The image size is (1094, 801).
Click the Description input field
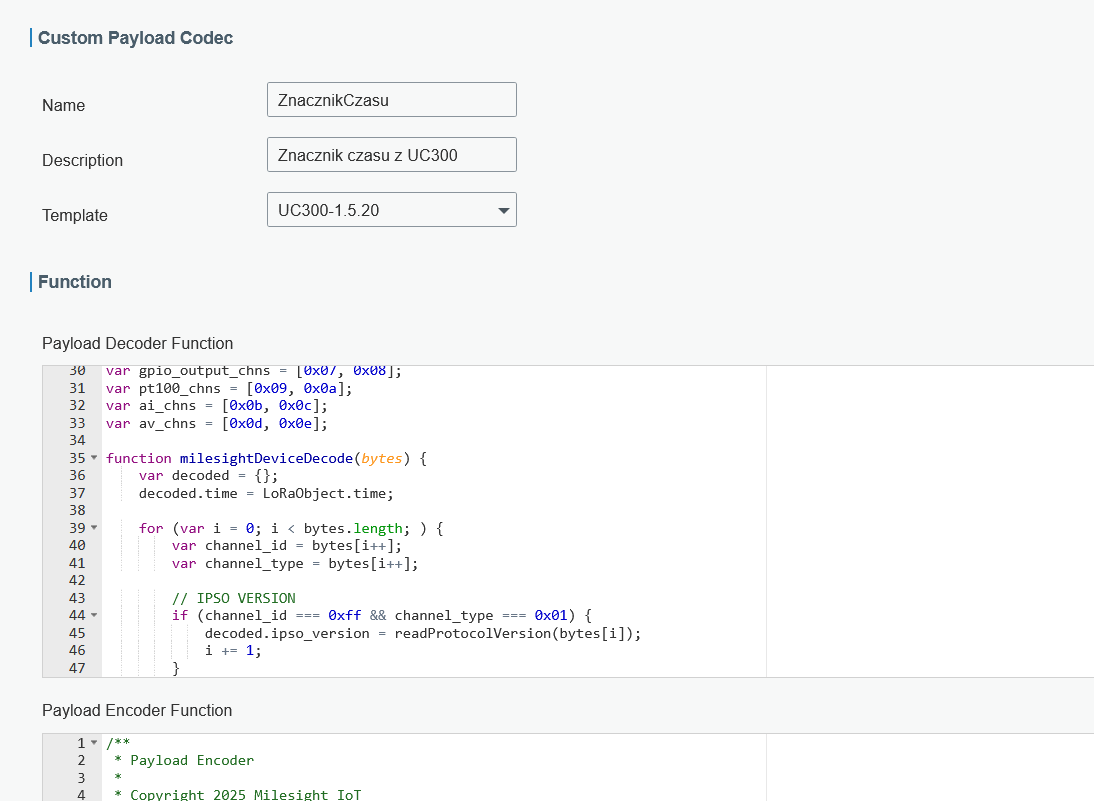click(391, 155)
